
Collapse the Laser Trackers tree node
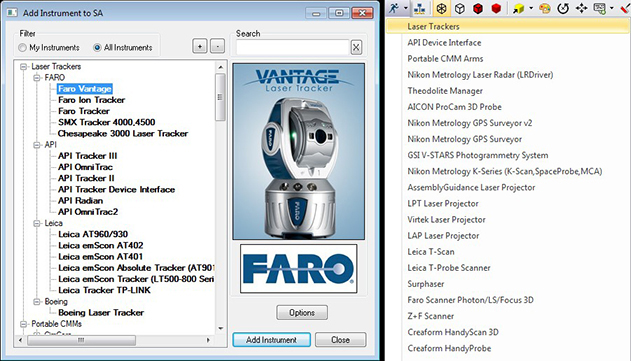point(24,67)
